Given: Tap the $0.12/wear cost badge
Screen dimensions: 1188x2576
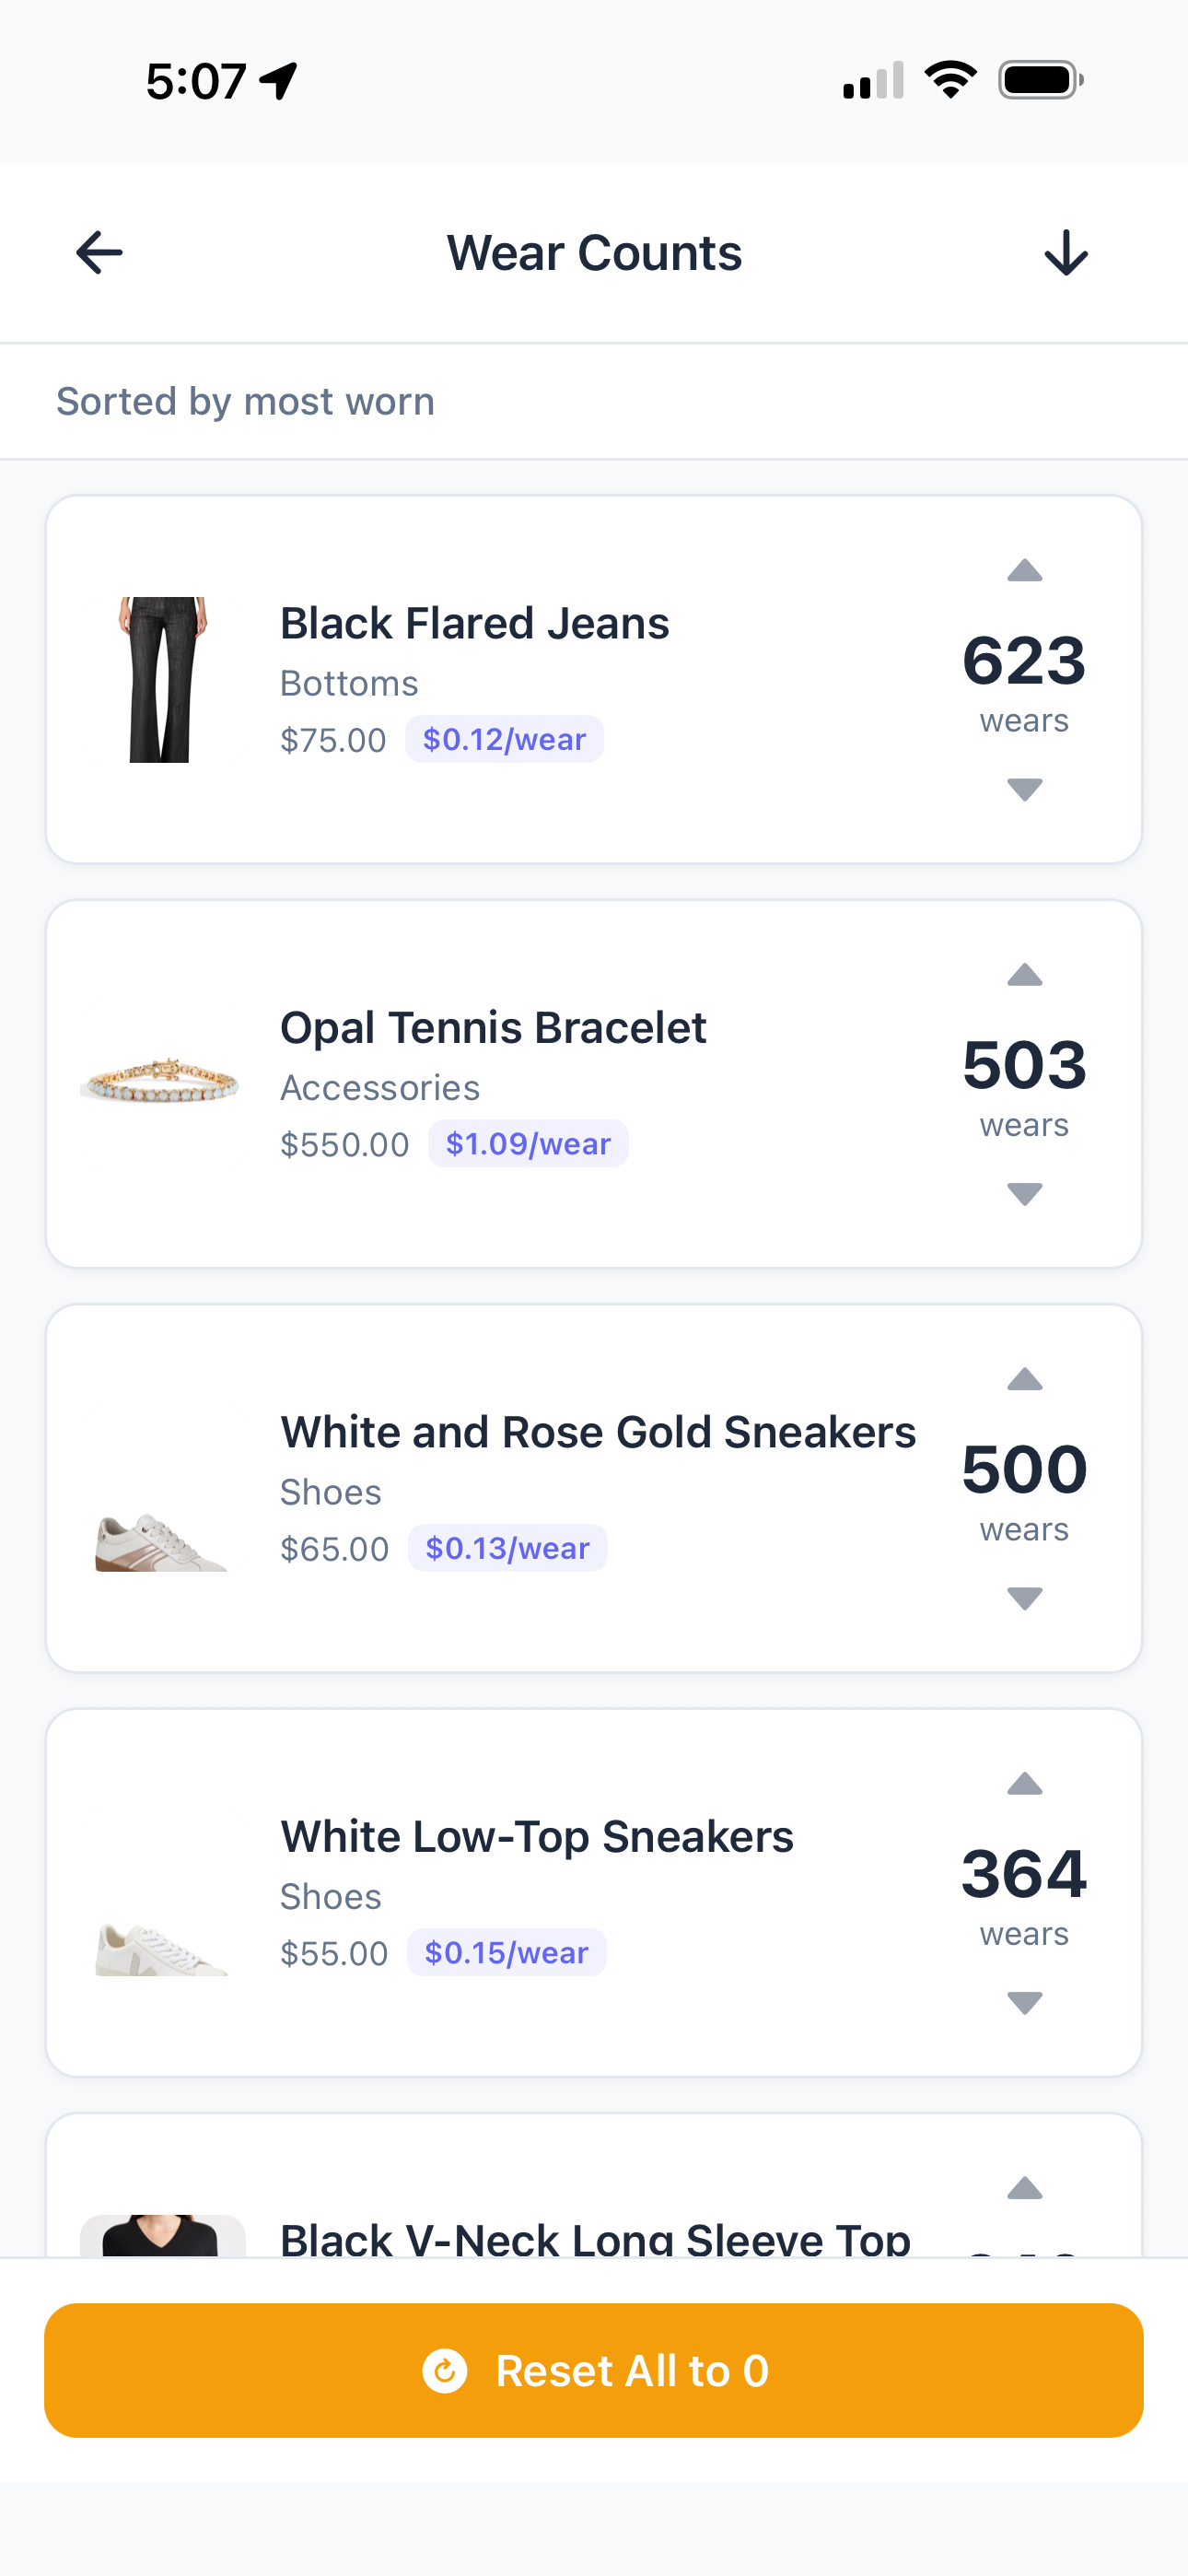Looking at the screenshot, I should 504,739.
